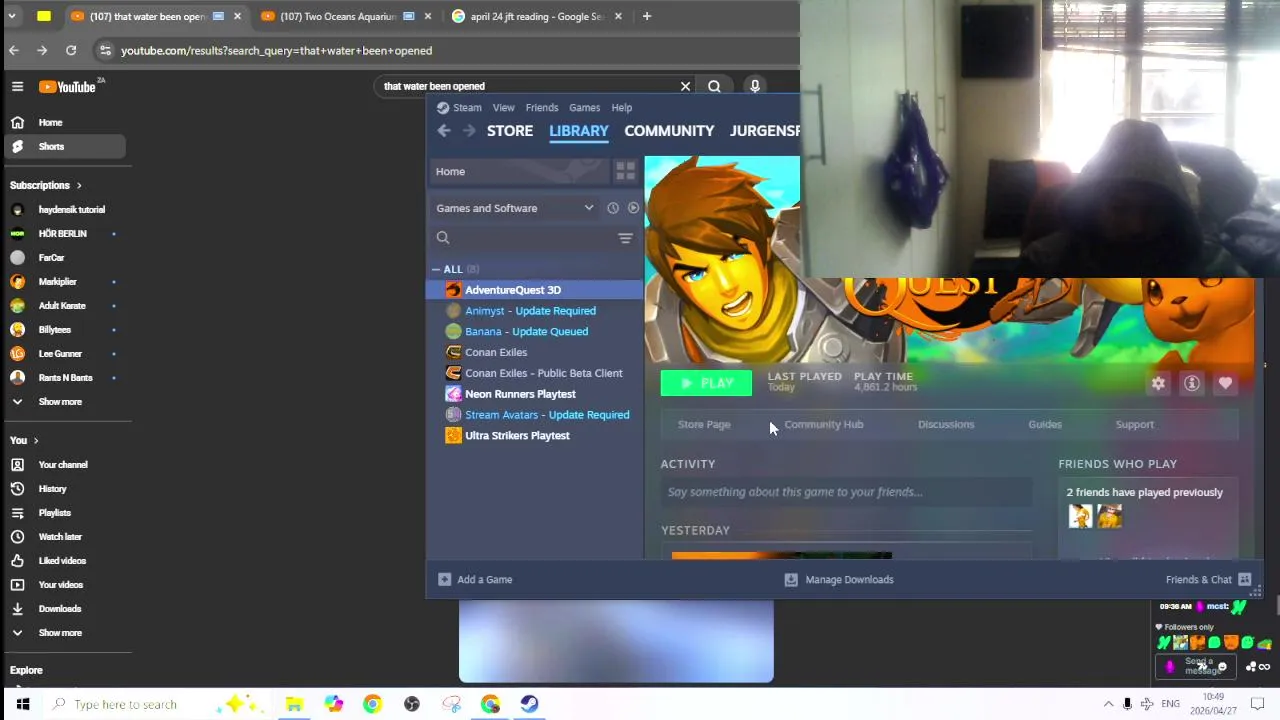Open the first friend avatar under Friends Who Play
The image size is (1280, 720).
[x=1080, y=516]
